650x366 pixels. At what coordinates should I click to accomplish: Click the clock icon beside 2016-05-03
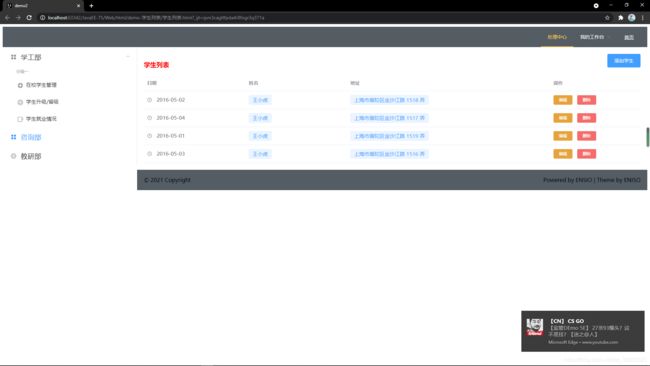(x=150, y=154)
